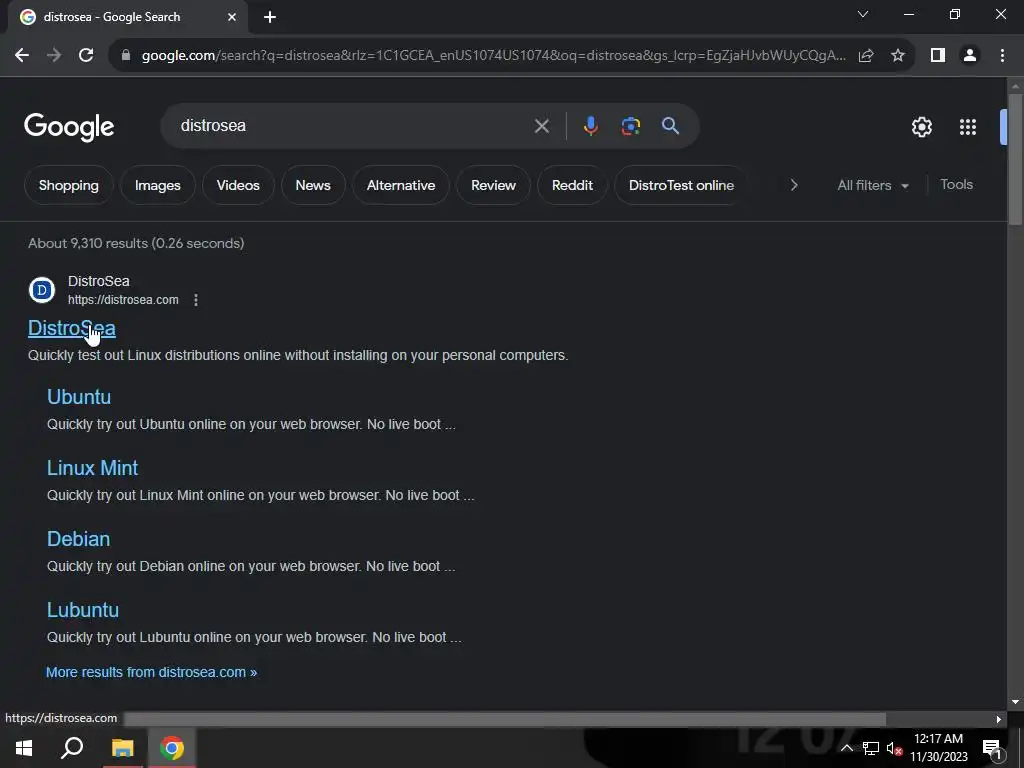Open More results from distrosea.com

coord(152,672)
